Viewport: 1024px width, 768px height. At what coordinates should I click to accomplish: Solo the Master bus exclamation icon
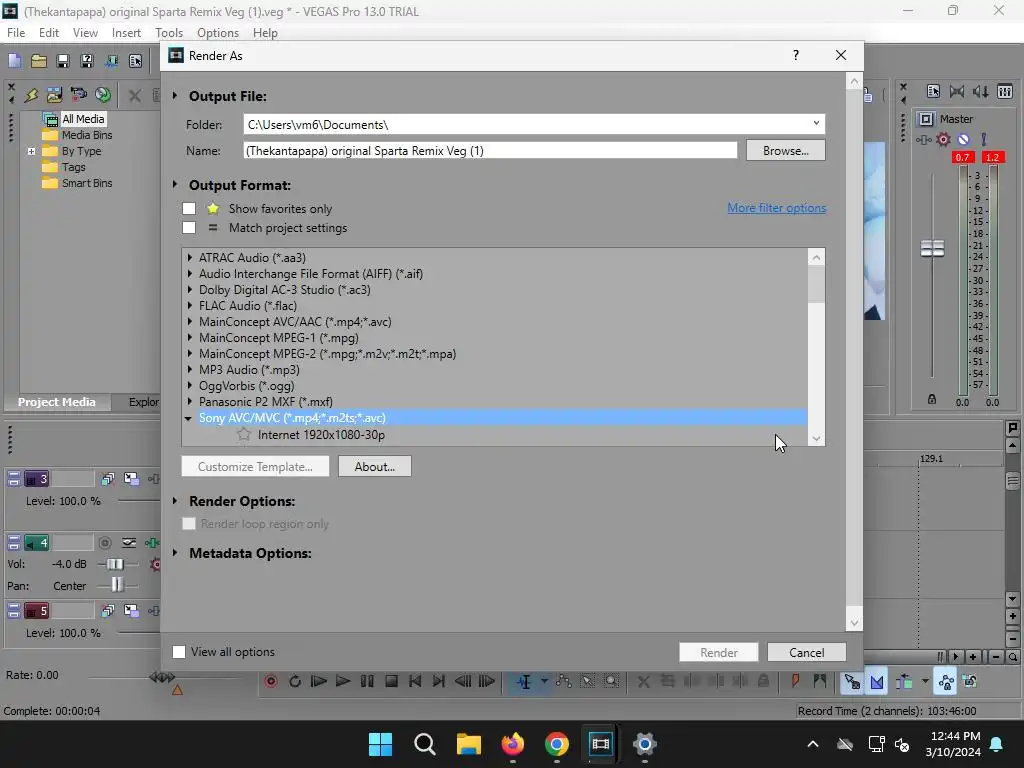tap(984, 139)
